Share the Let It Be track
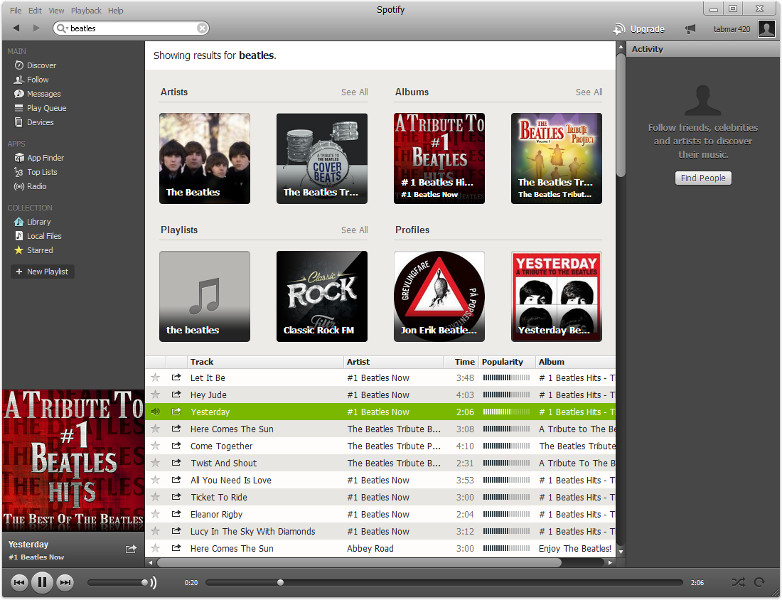 (x=176, y=378)
